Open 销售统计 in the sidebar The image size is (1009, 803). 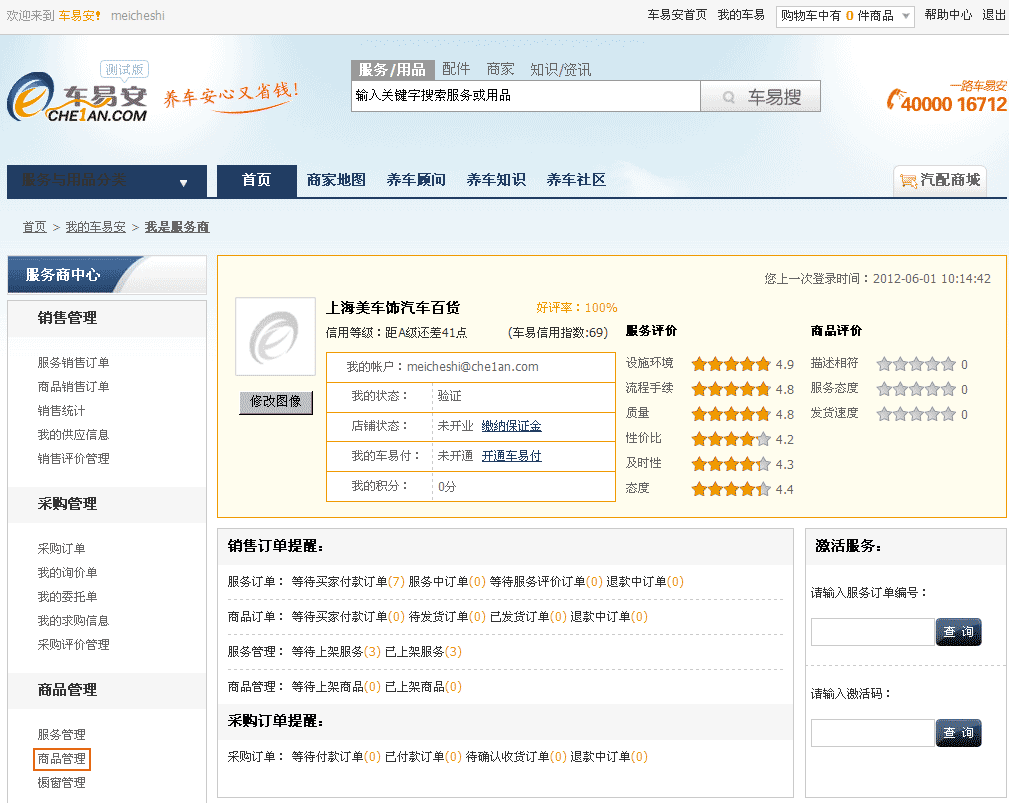coord(61,411)
